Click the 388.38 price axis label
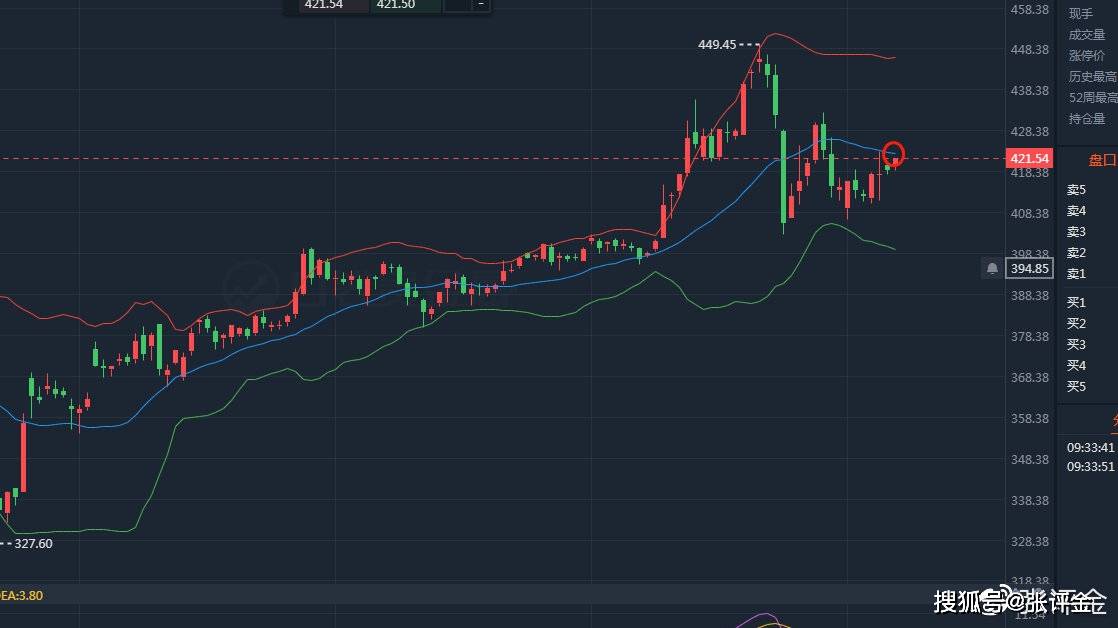Screen dimensions: 1118x628 point(1030,295)
